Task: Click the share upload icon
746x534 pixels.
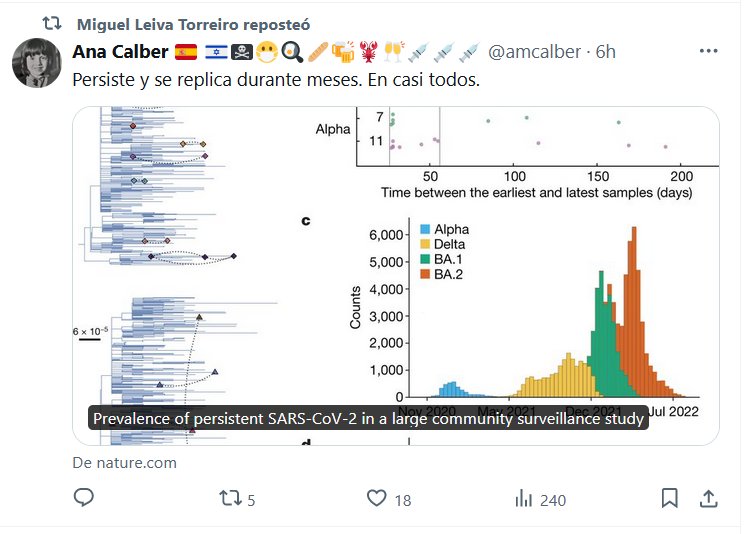Action: (x=707, y=498)
